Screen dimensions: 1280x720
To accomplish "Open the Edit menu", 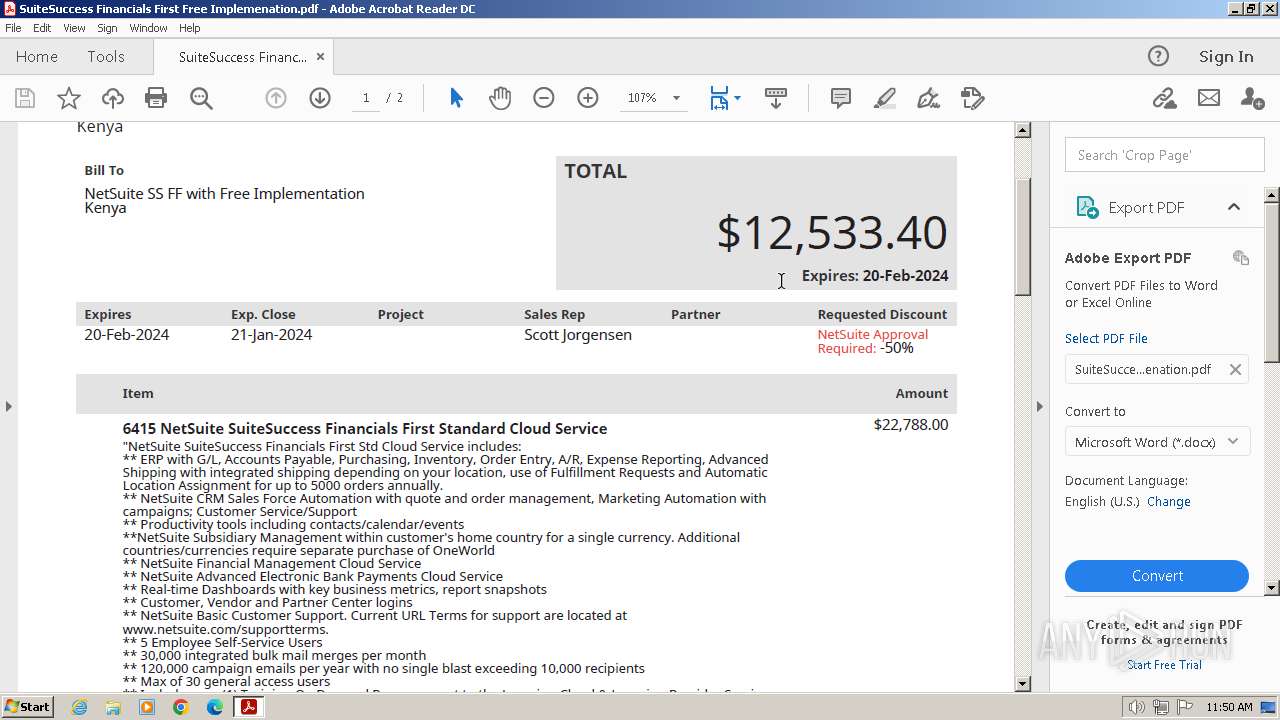I will [x=42, y=28].
